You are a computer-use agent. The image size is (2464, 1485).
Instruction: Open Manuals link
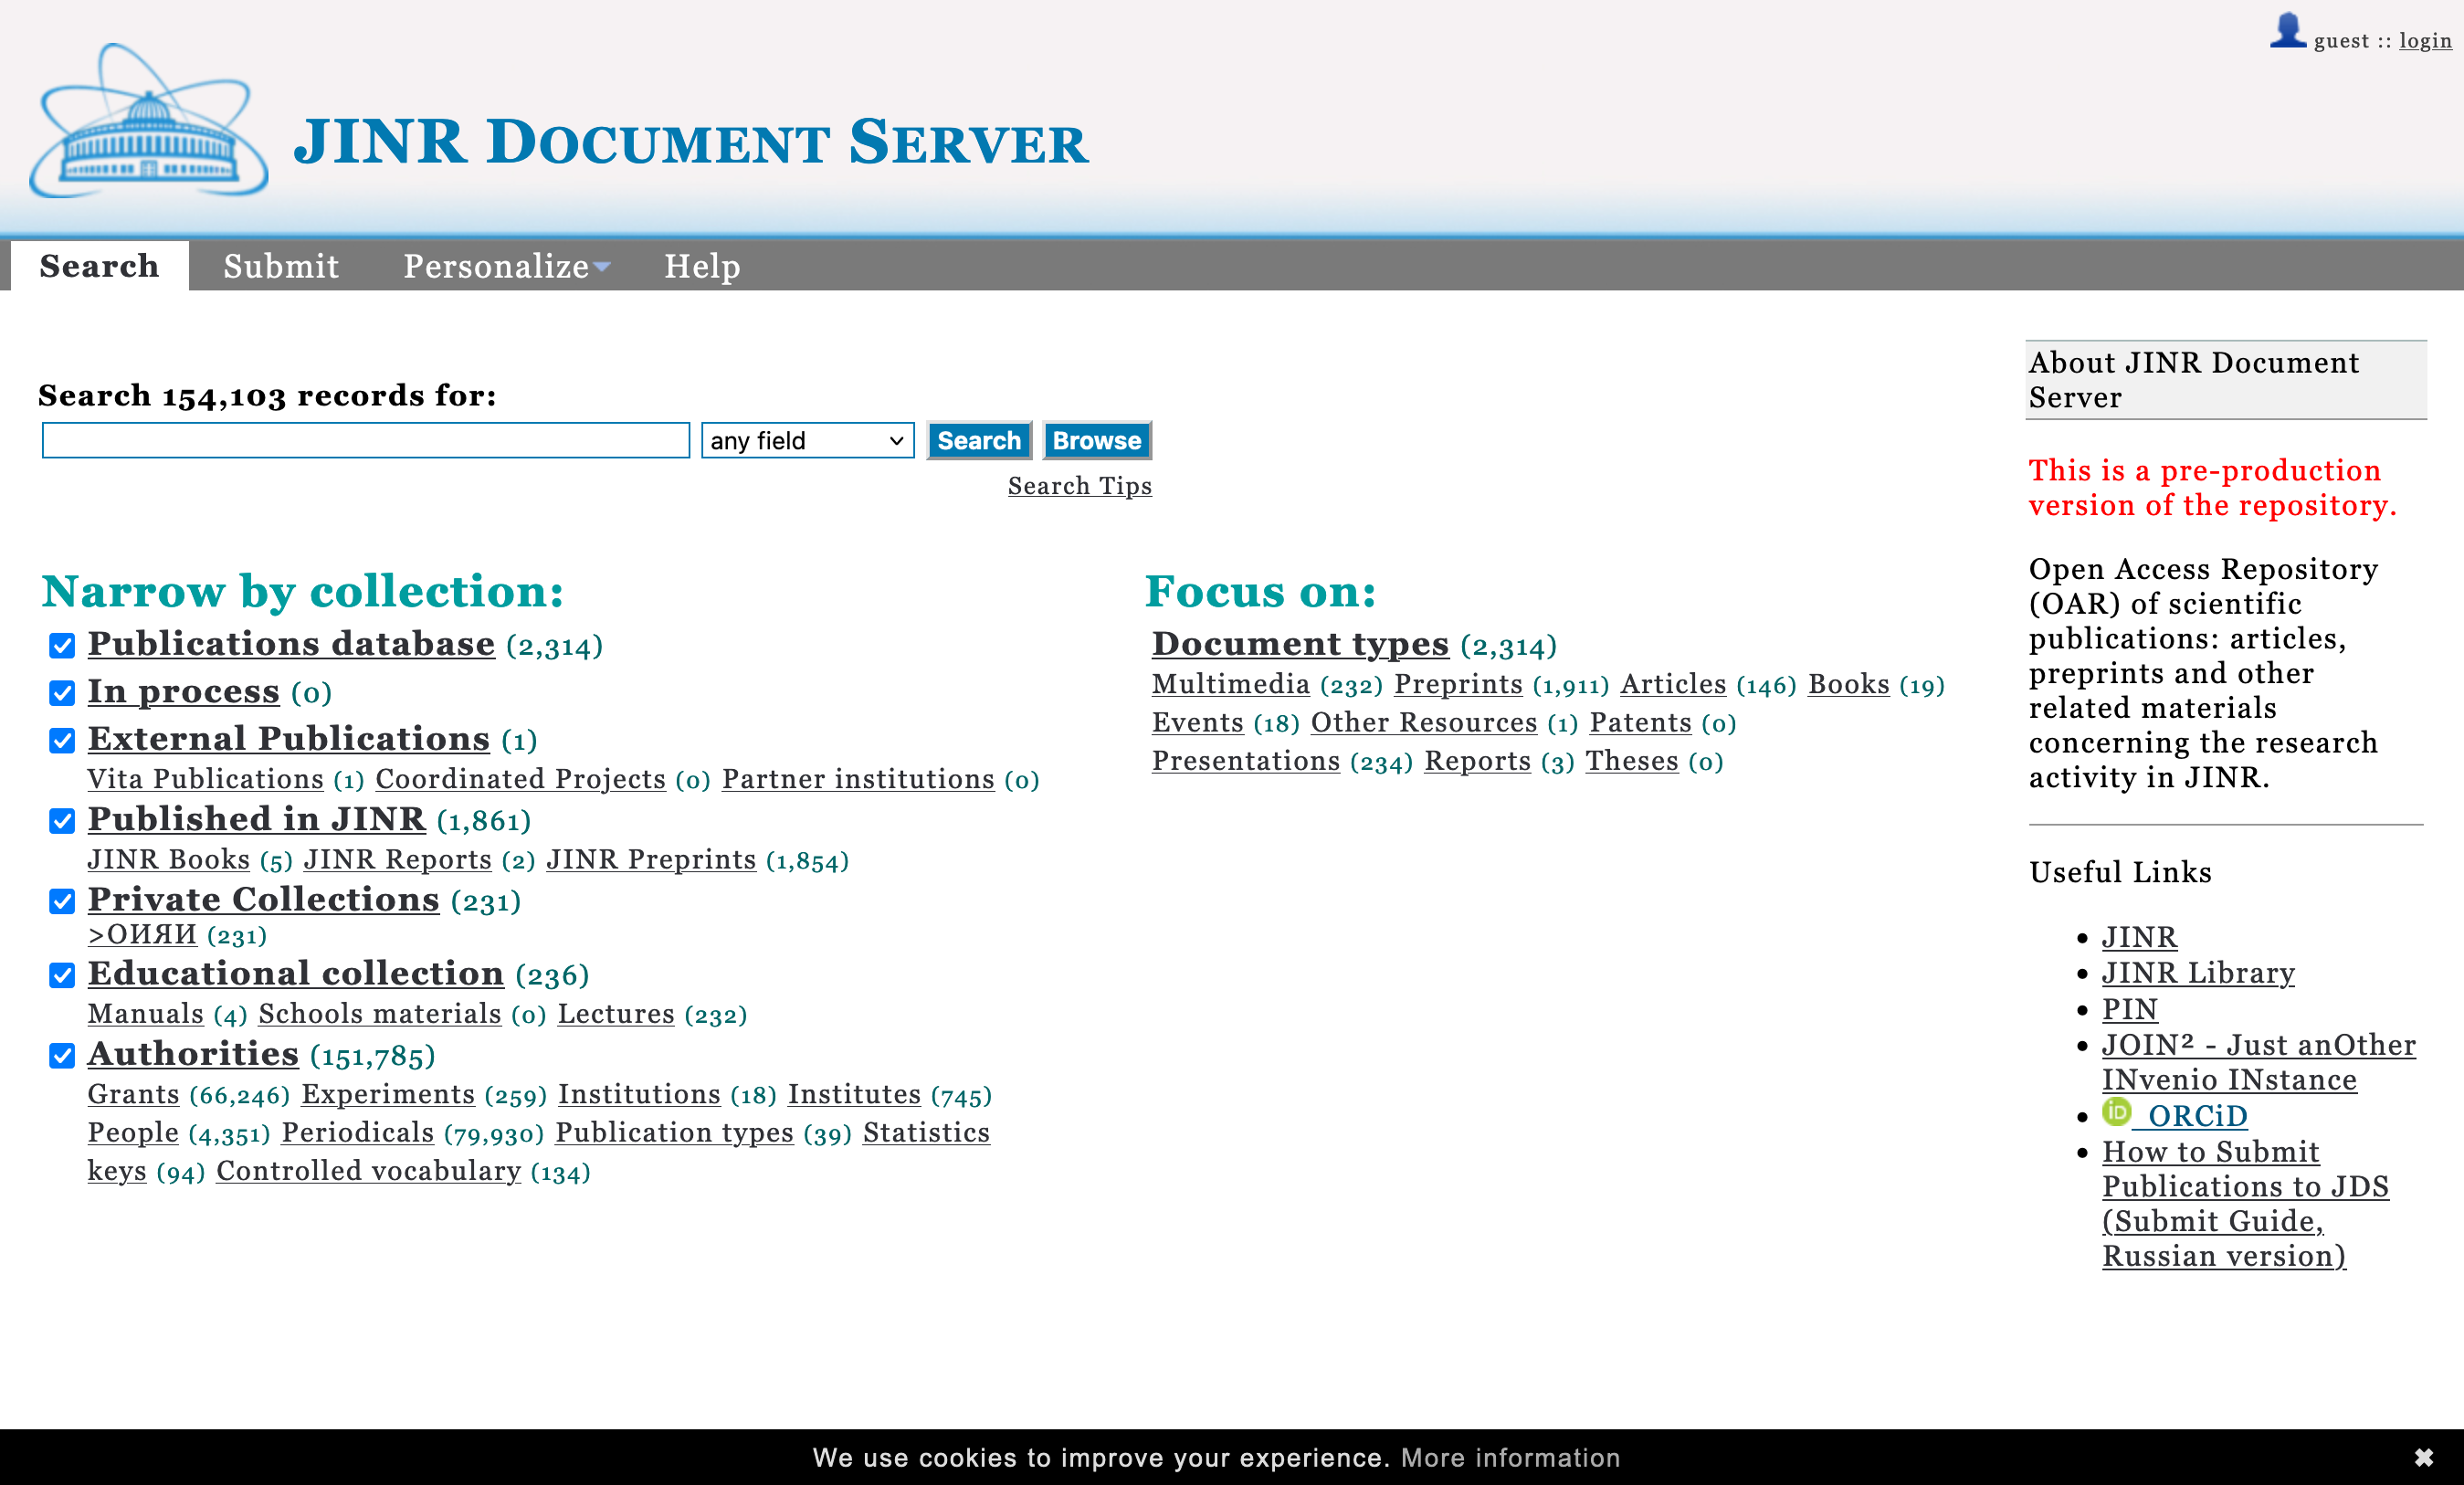point(145,1014)
